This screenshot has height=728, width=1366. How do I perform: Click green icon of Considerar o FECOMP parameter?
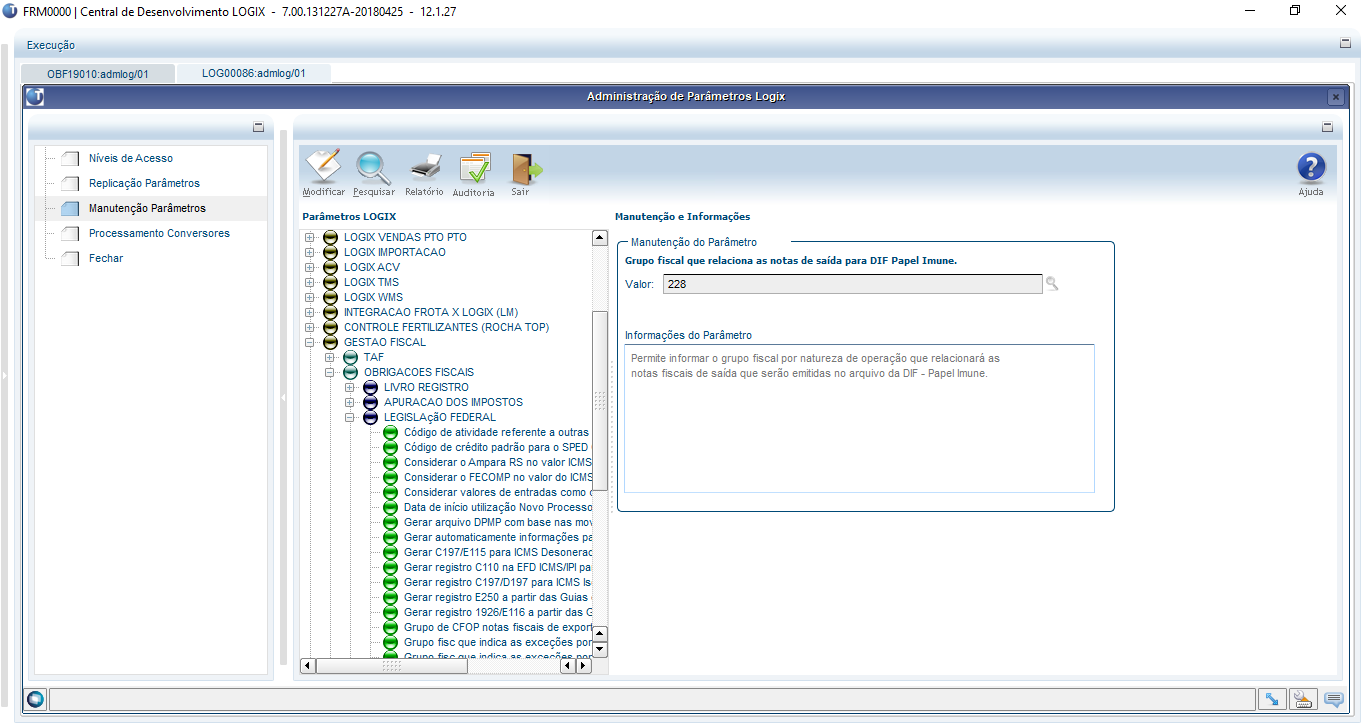click(x=390, y=477)
